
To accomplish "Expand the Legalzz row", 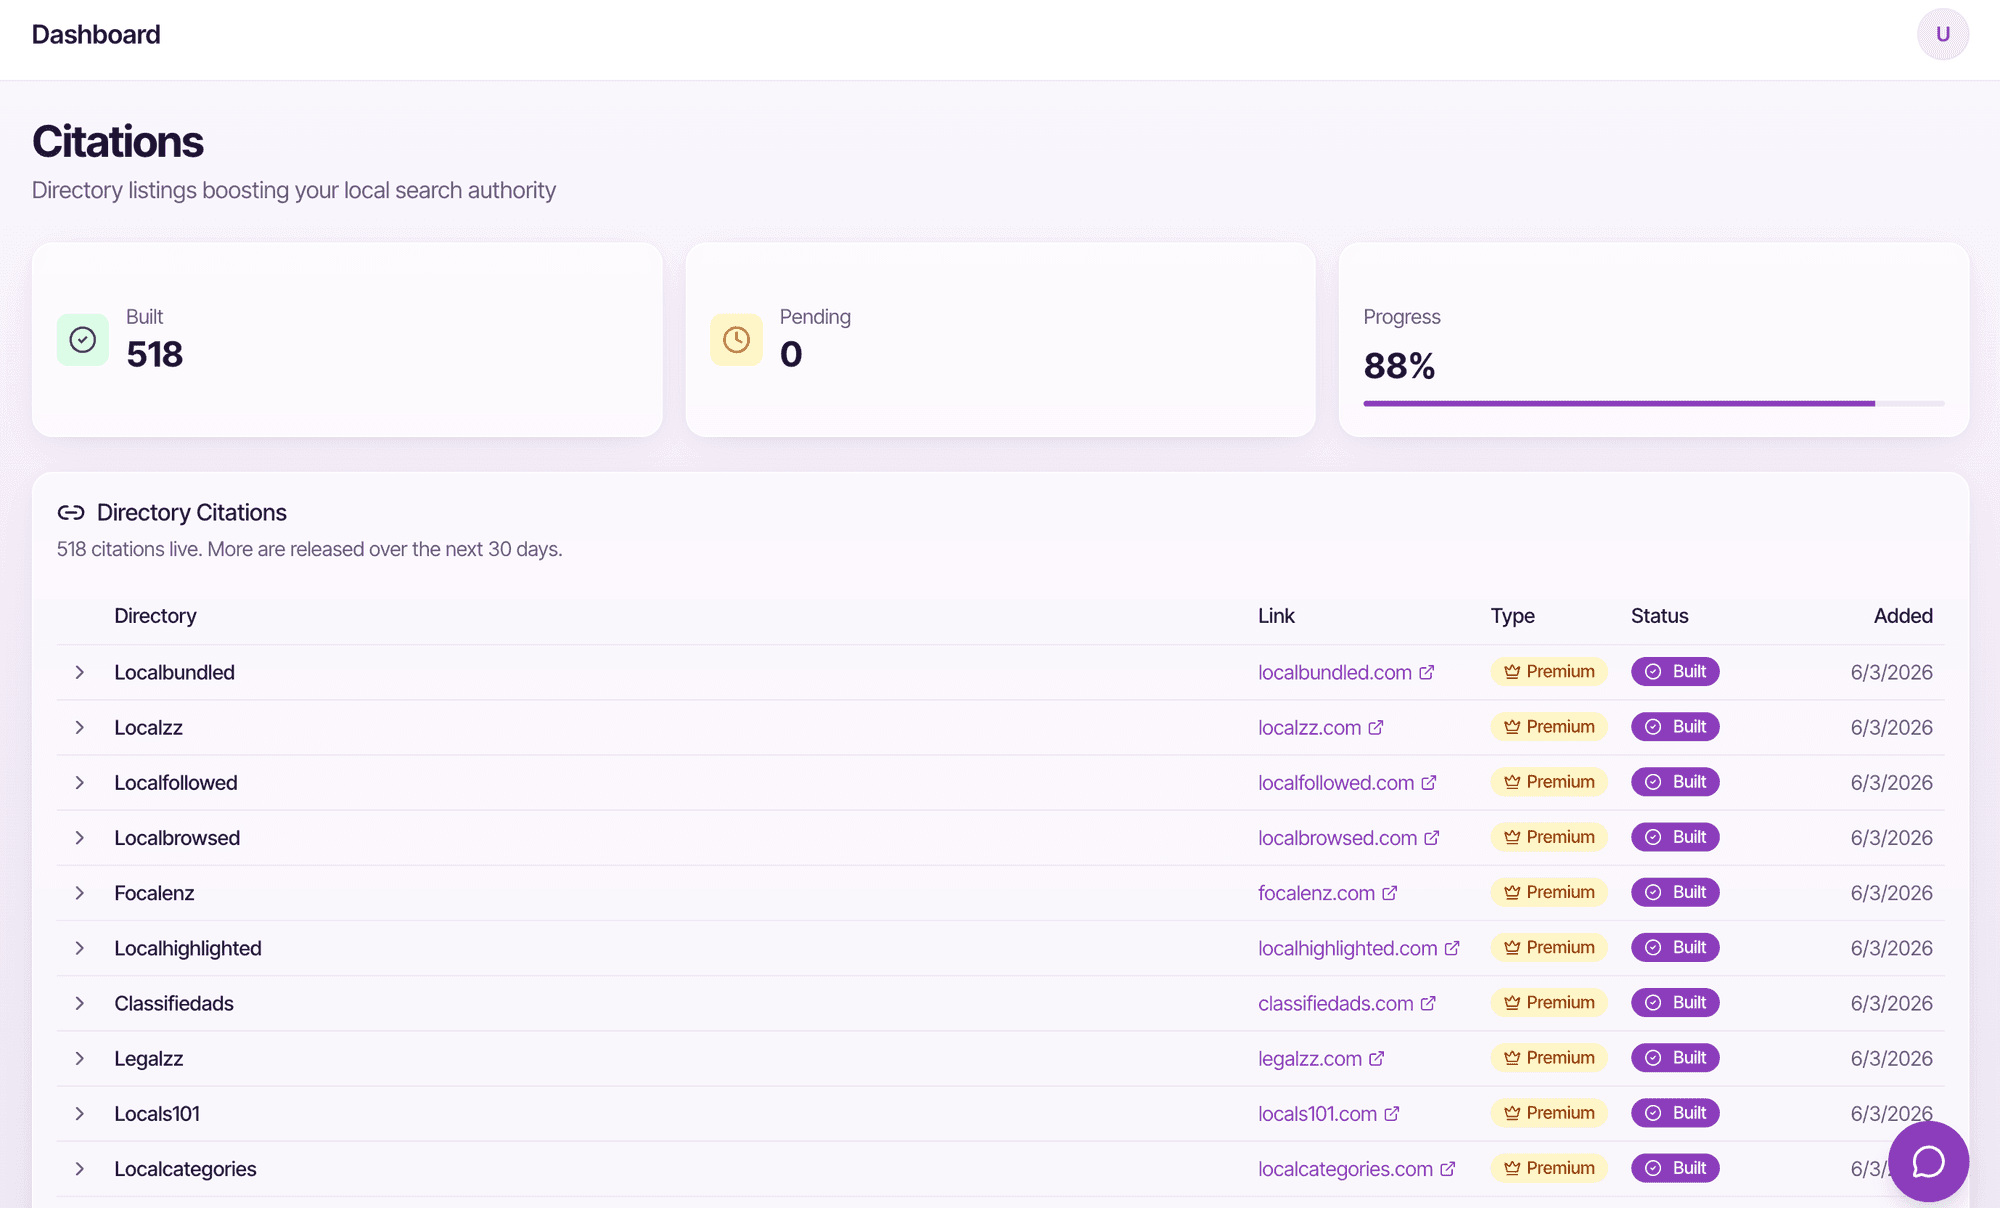I will (x=79, y=1058).
